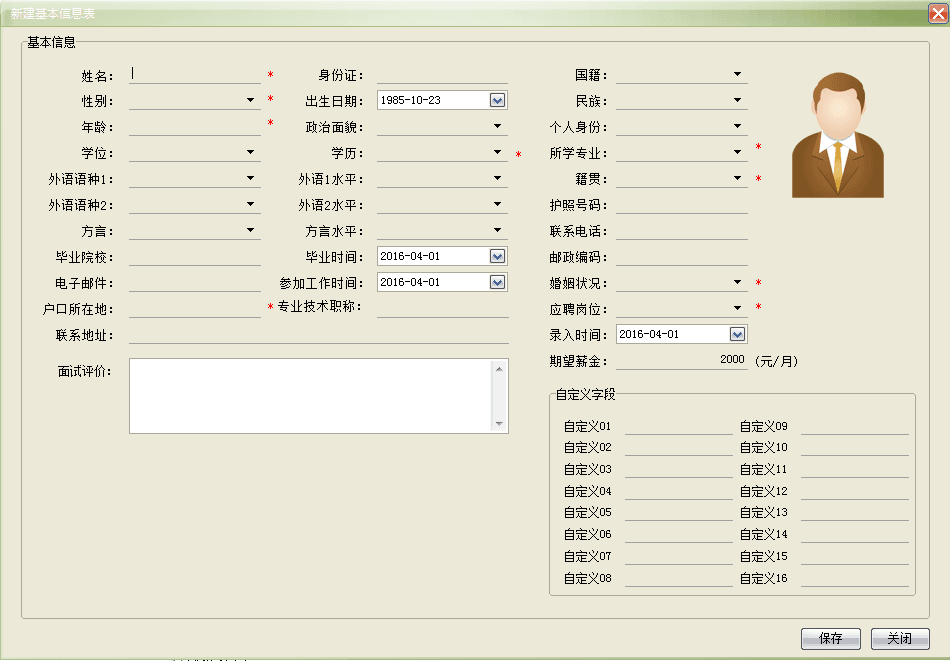This screenshot has width=950, height=661.
Task: Open the 学历 dropdown list
Action: coord(498,152)
